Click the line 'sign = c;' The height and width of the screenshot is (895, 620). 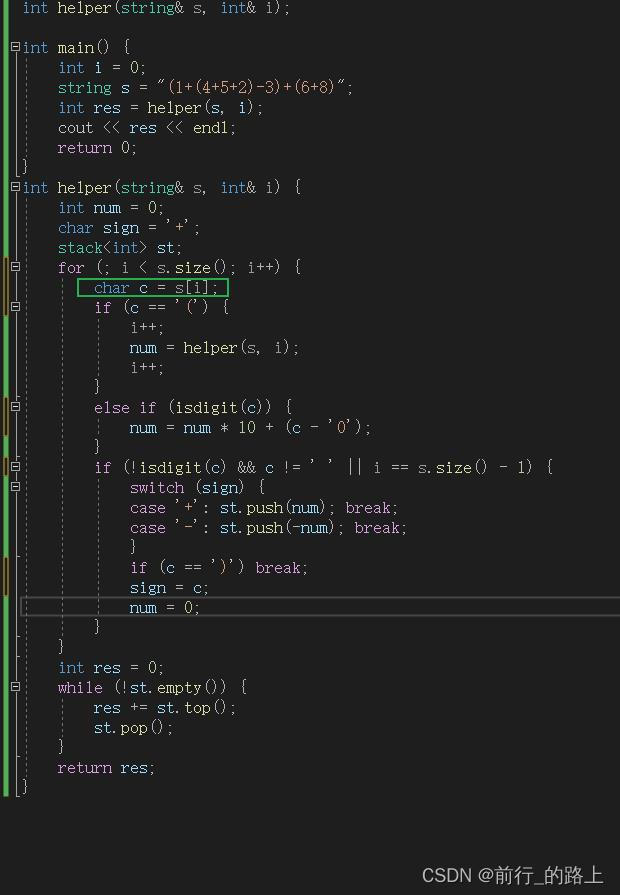pyautogui.click(x=169, y=587)
